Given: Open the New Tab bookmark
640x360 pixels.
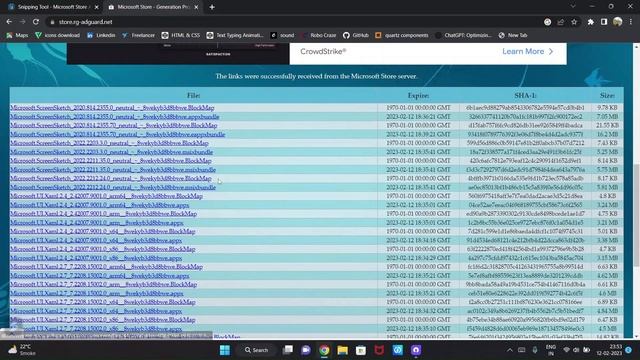Looking at the screenshot, I should pyautogui.click(x=513, y=35).
